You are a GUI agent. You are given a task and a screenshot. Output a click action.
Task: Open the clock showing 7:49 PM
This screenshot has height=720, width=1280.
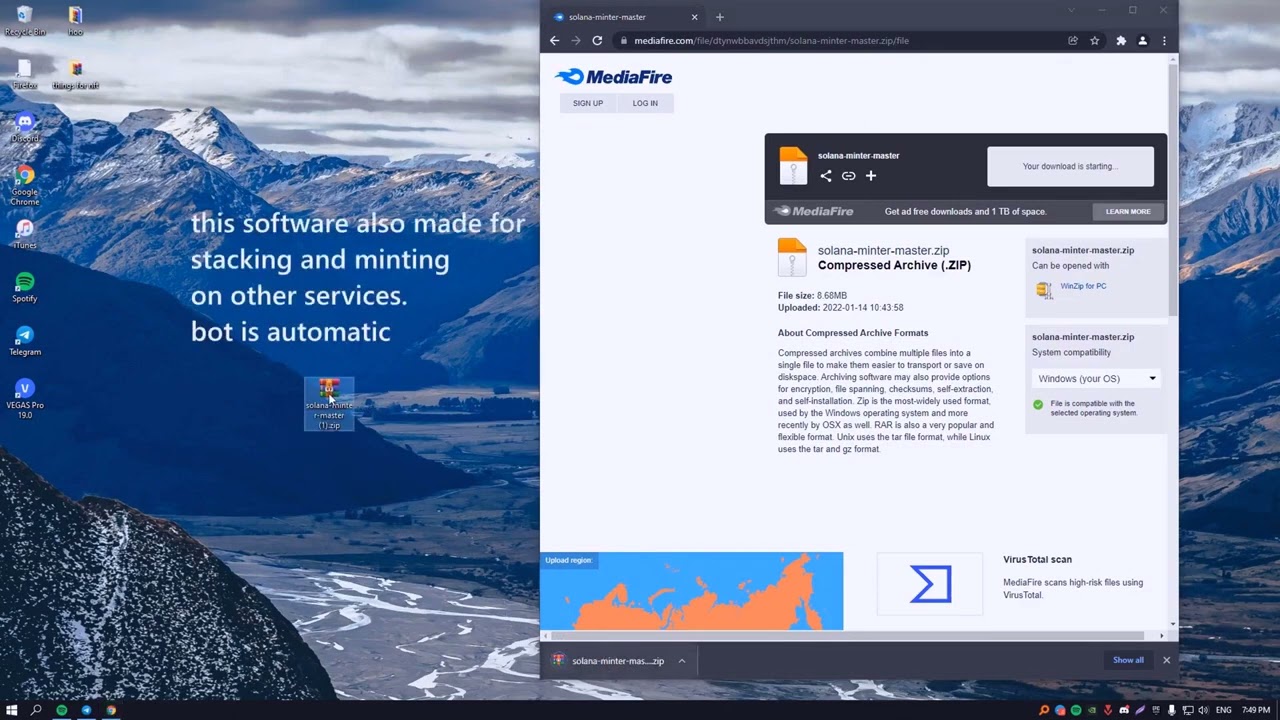[x=1256, y=710]
